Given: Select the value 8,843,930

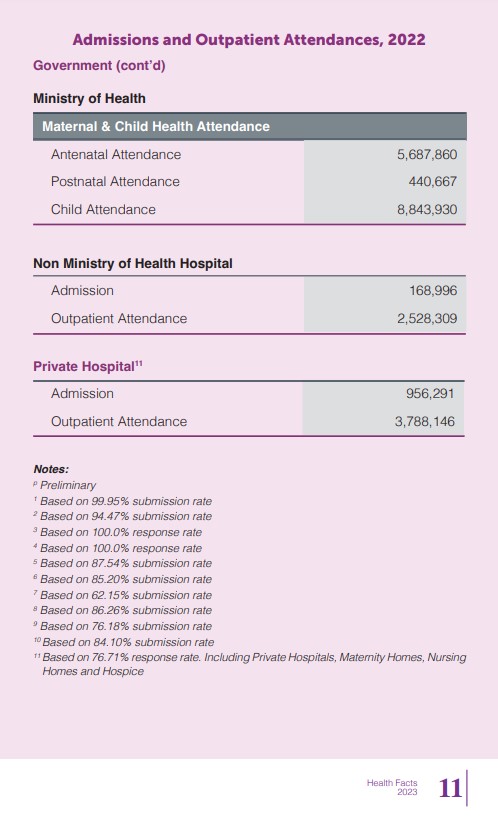Looking at the screenshot, I should (427, 209).
